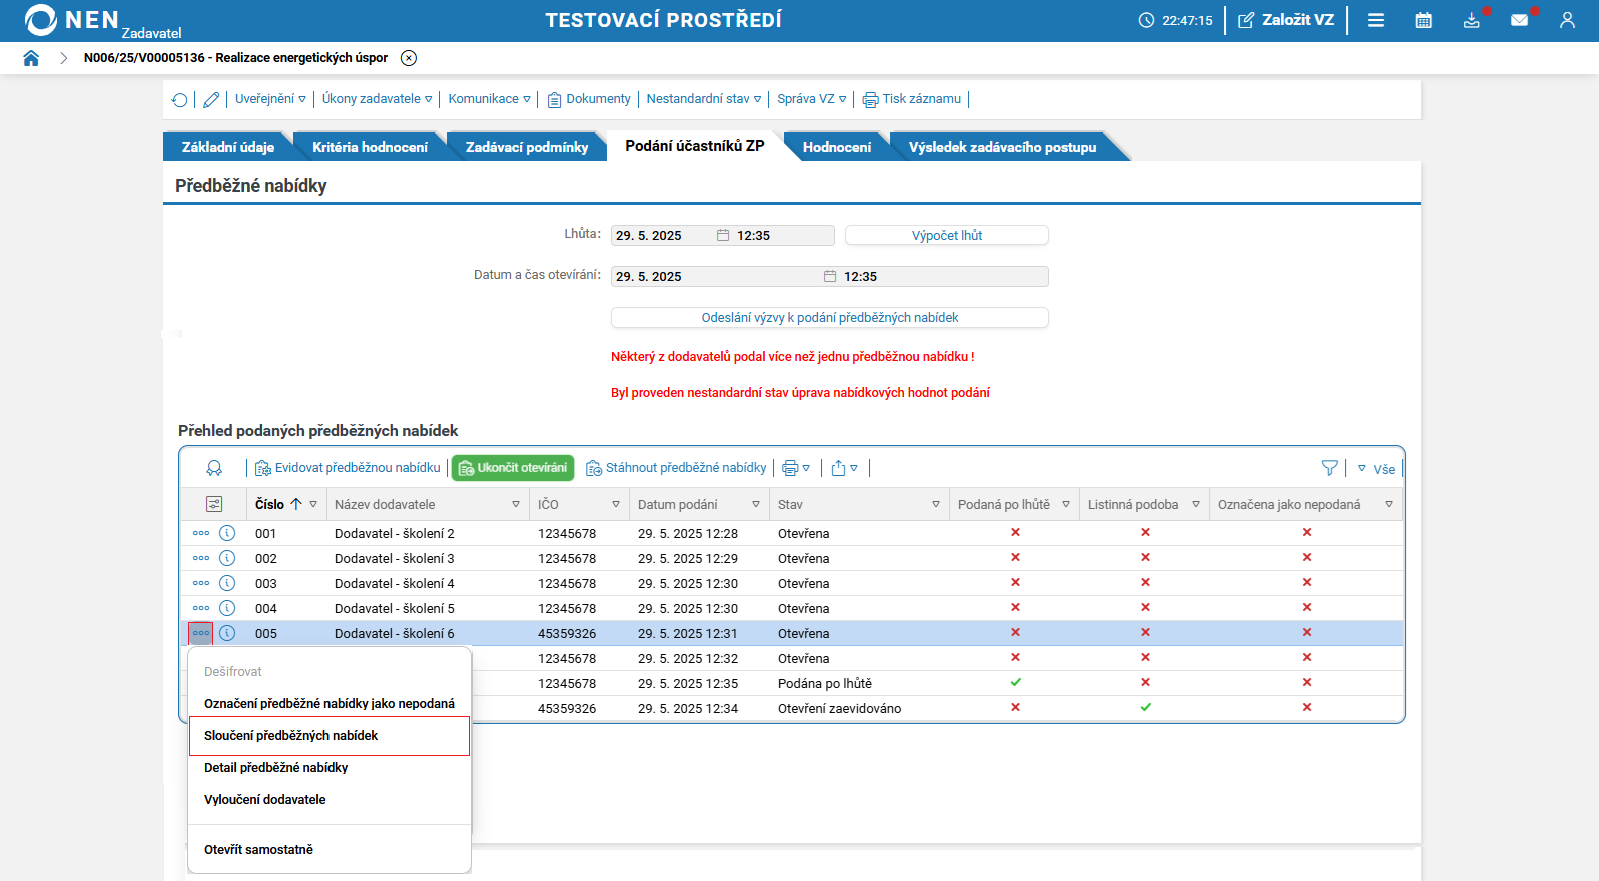Open the hamburger menu in header
The width and height of the screenshot is (1599, 881).
coord(1376,20)
